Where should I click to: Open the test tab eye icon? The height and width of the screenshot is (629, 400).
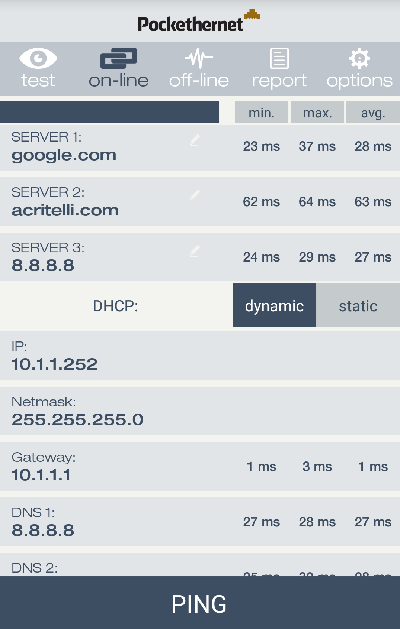pyautogui.click(x=38, y=59)
